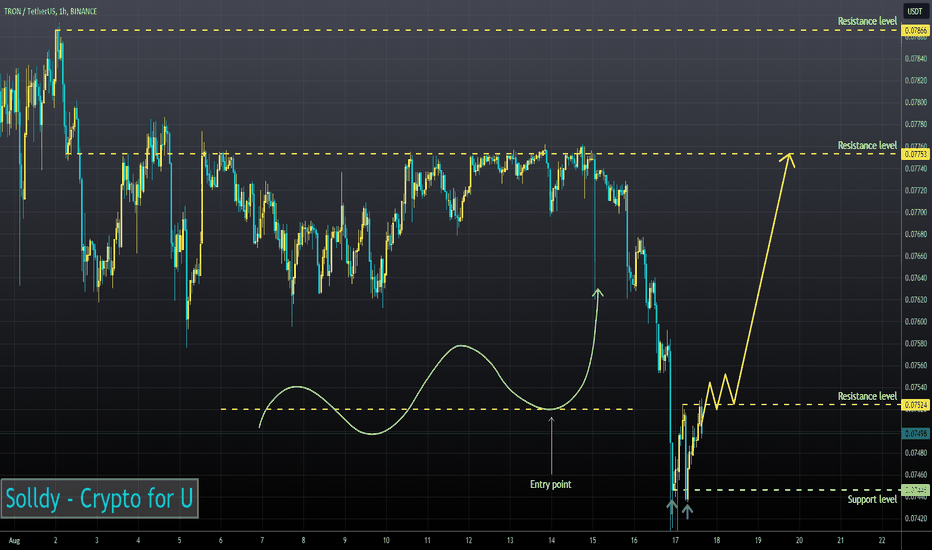Click the 0.07840 price axis value
The image size is (932, 550).
[x=915, y=58]
